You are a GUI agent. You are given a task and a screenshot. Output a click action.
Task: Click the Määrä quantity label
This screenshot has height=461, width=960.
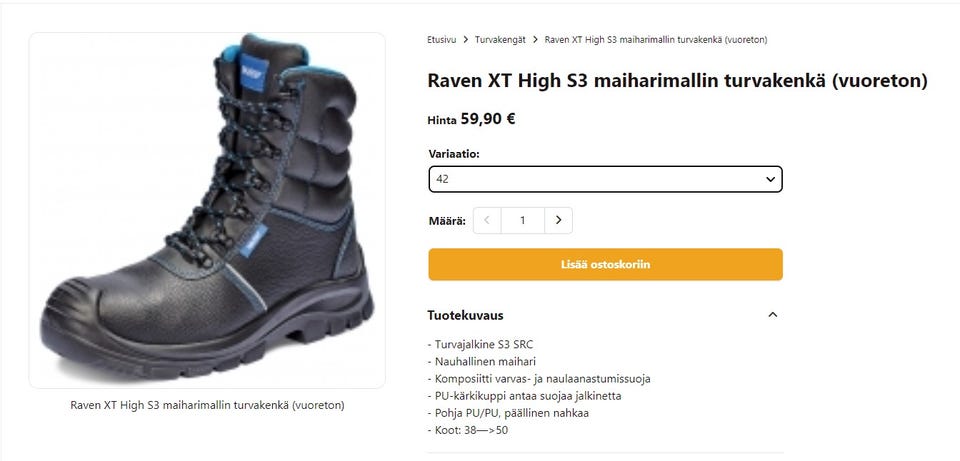[447, 220]
